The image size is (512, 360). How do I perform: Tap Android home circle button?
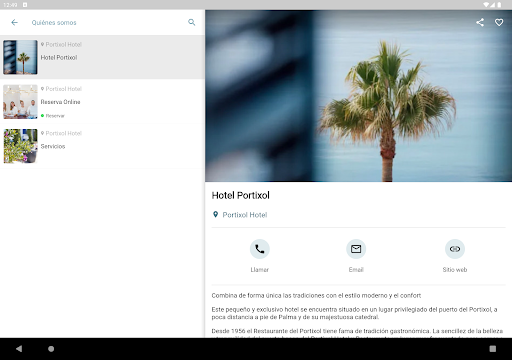(51, 349)
